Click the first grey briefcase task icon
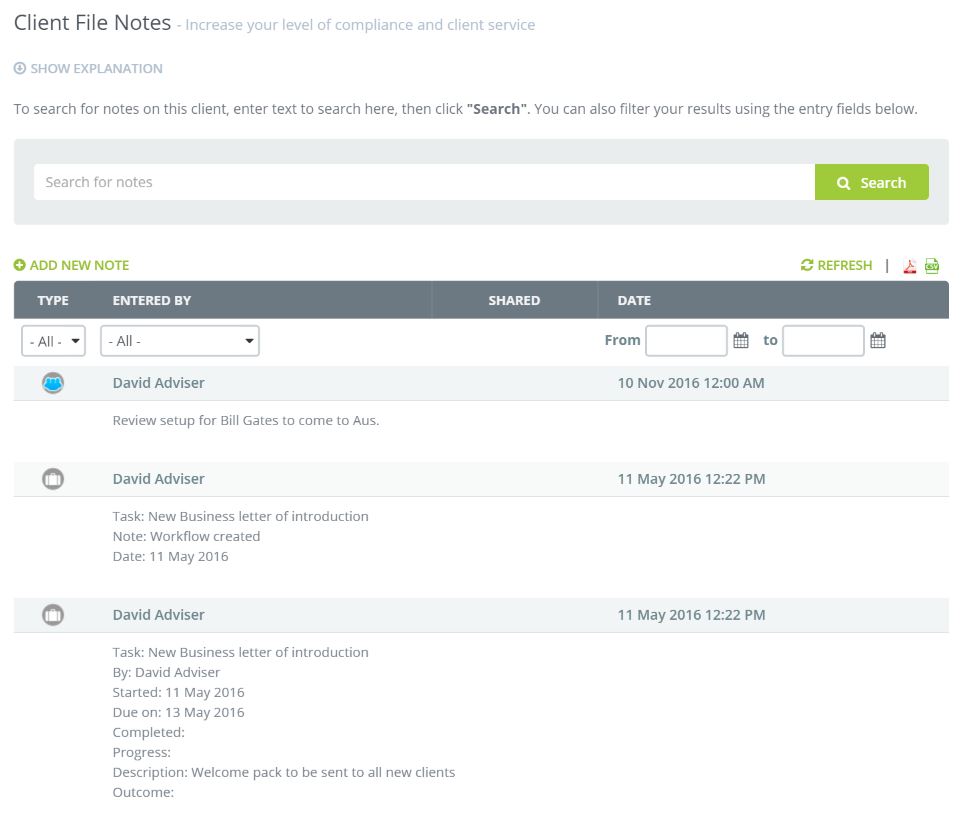The image size is (967, 830). pos(53,479)
